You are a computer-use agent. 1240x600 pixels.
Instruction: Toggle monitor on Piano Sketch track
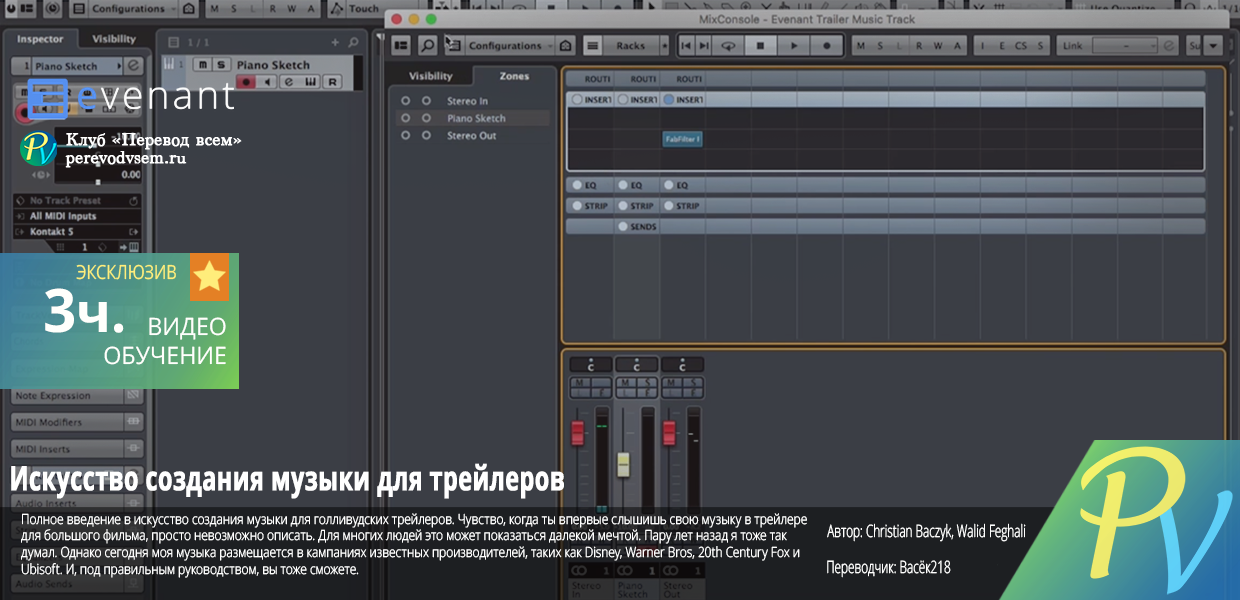266,81
